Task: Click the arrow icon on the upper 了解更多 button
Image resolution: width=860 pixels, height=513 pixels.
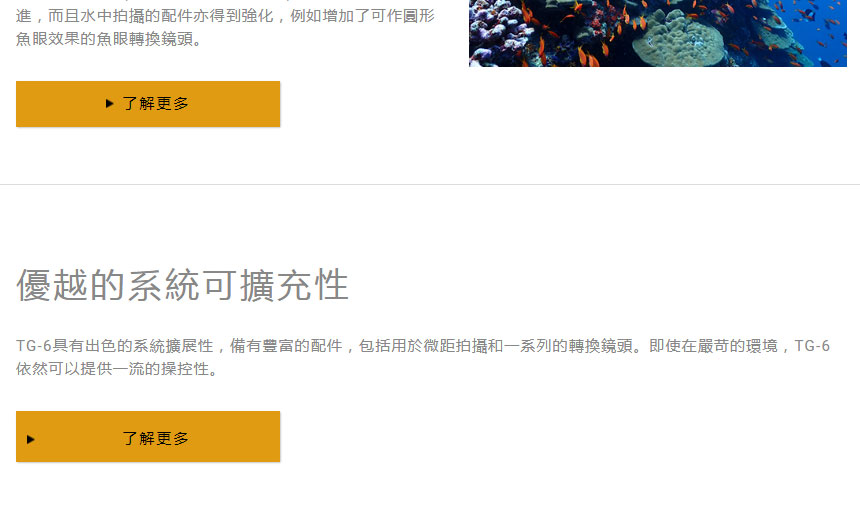Action: click(x=109, y=103)
